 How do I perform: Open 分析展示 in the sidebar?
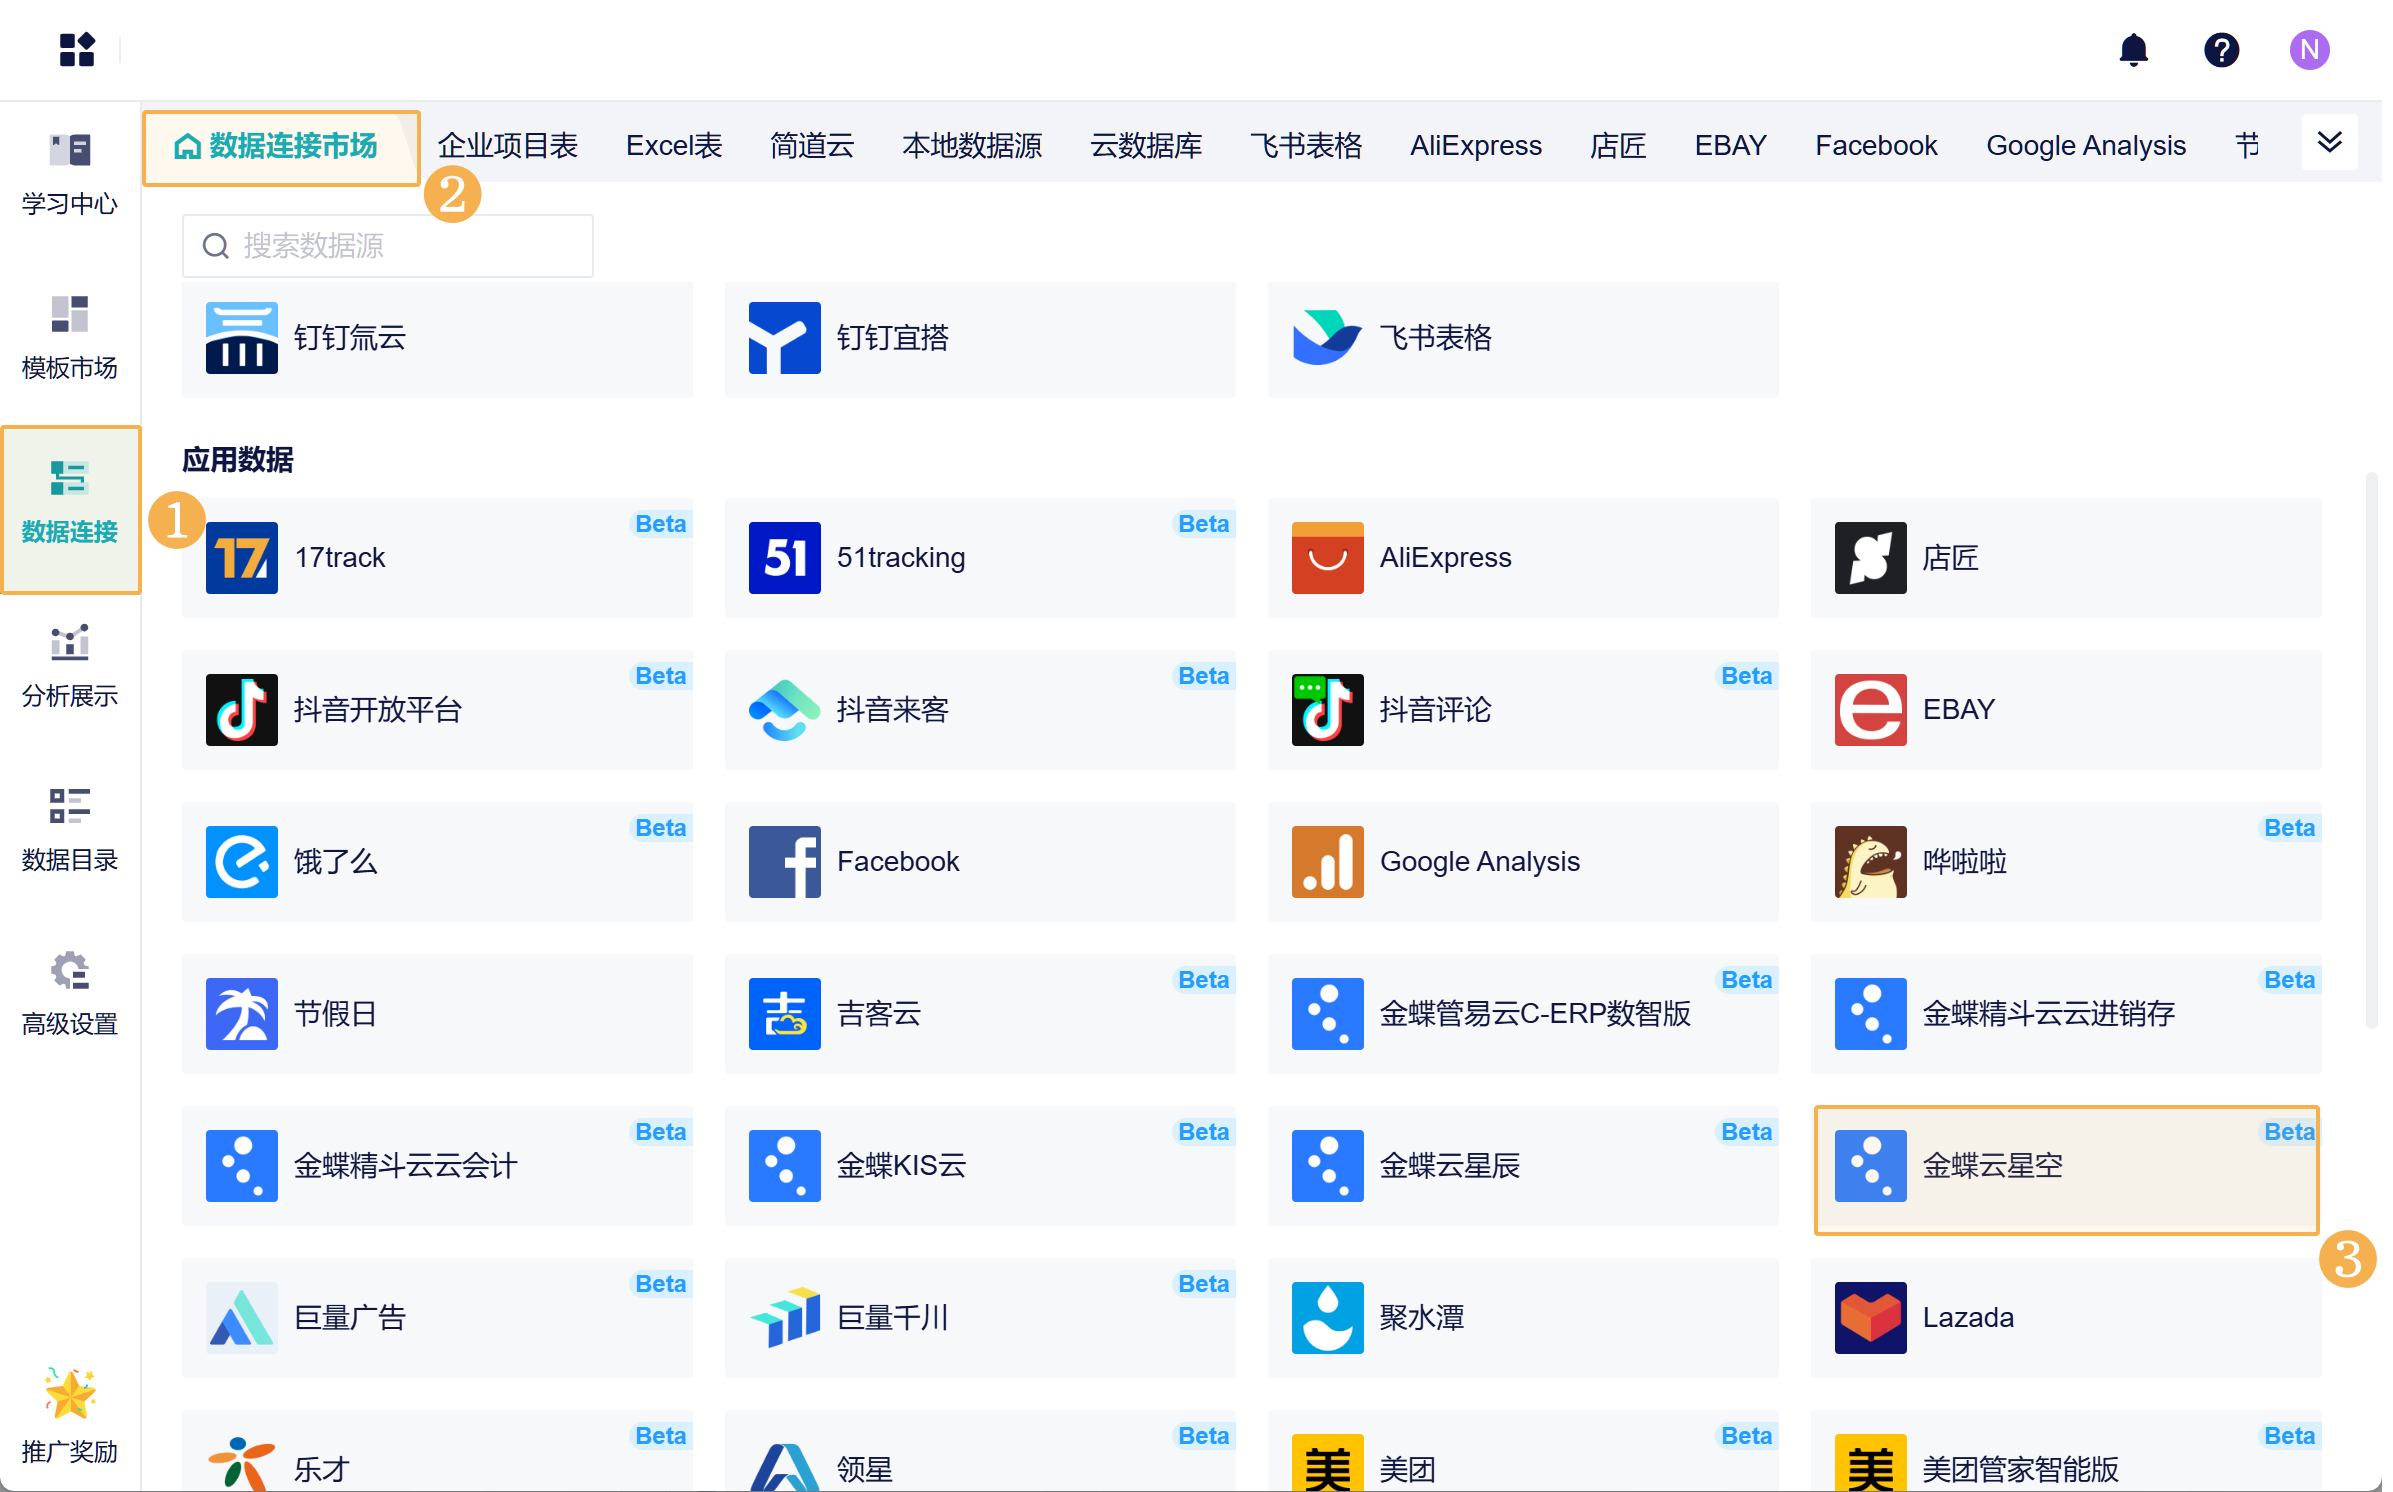(x=69, y=666)
